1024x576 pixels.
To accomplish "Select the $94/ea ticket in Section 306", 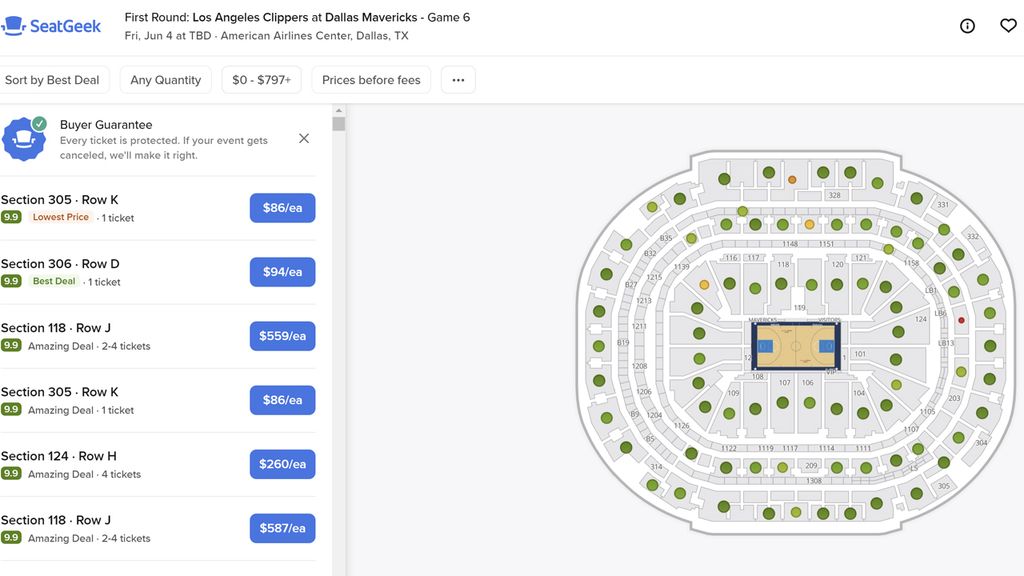I will point(282,271).
